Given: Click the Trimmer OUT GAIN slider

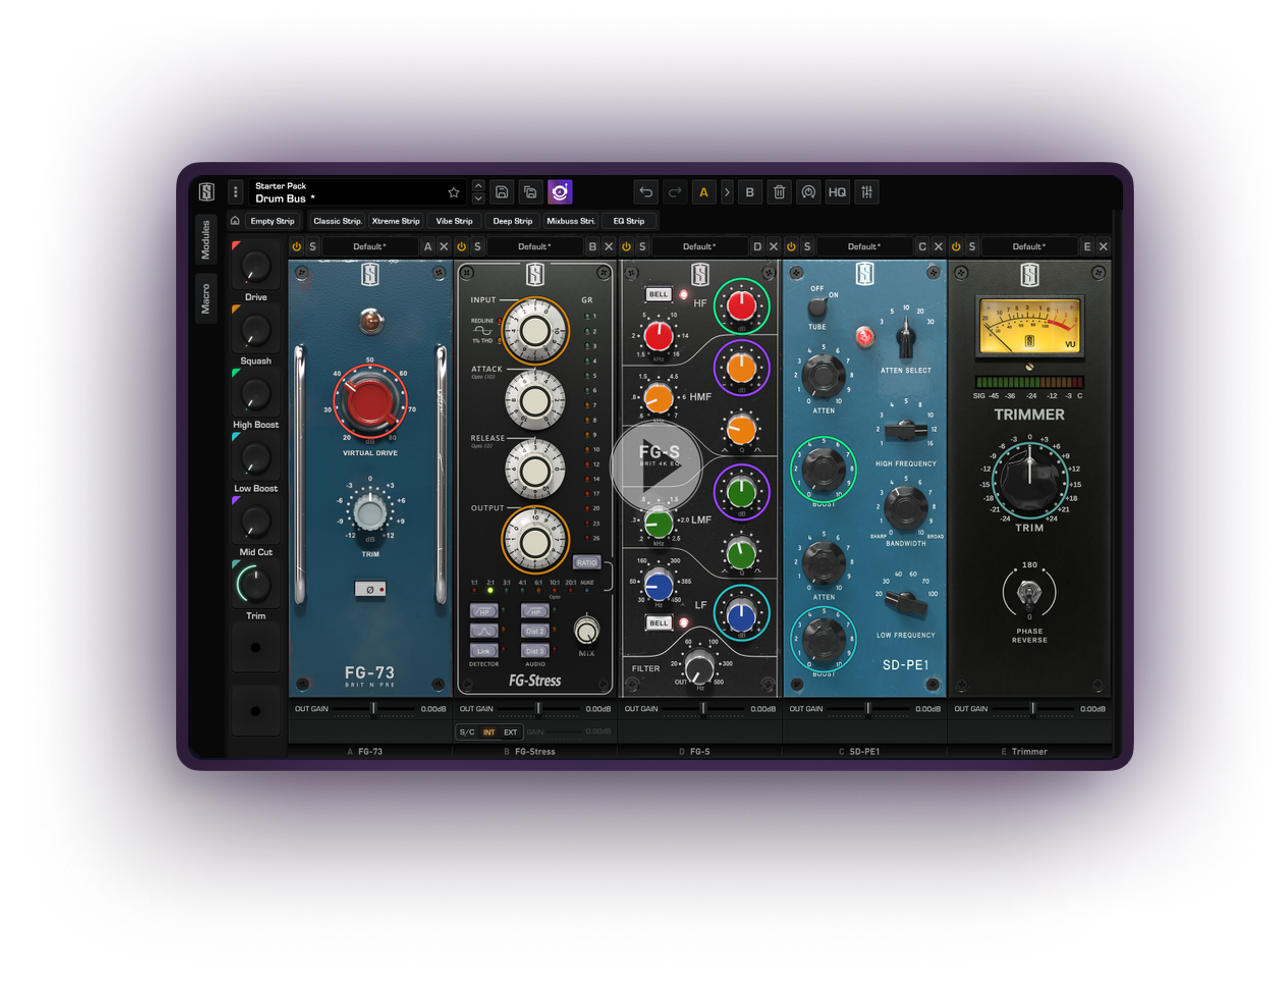Looking at the screenshot, I should point(1032,709).
